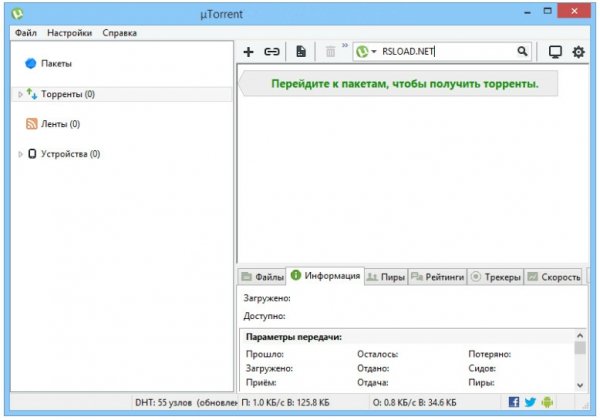The image size is (600, 420).
Task: Click the orange RSS feed icon
Action: coord(31,124)
